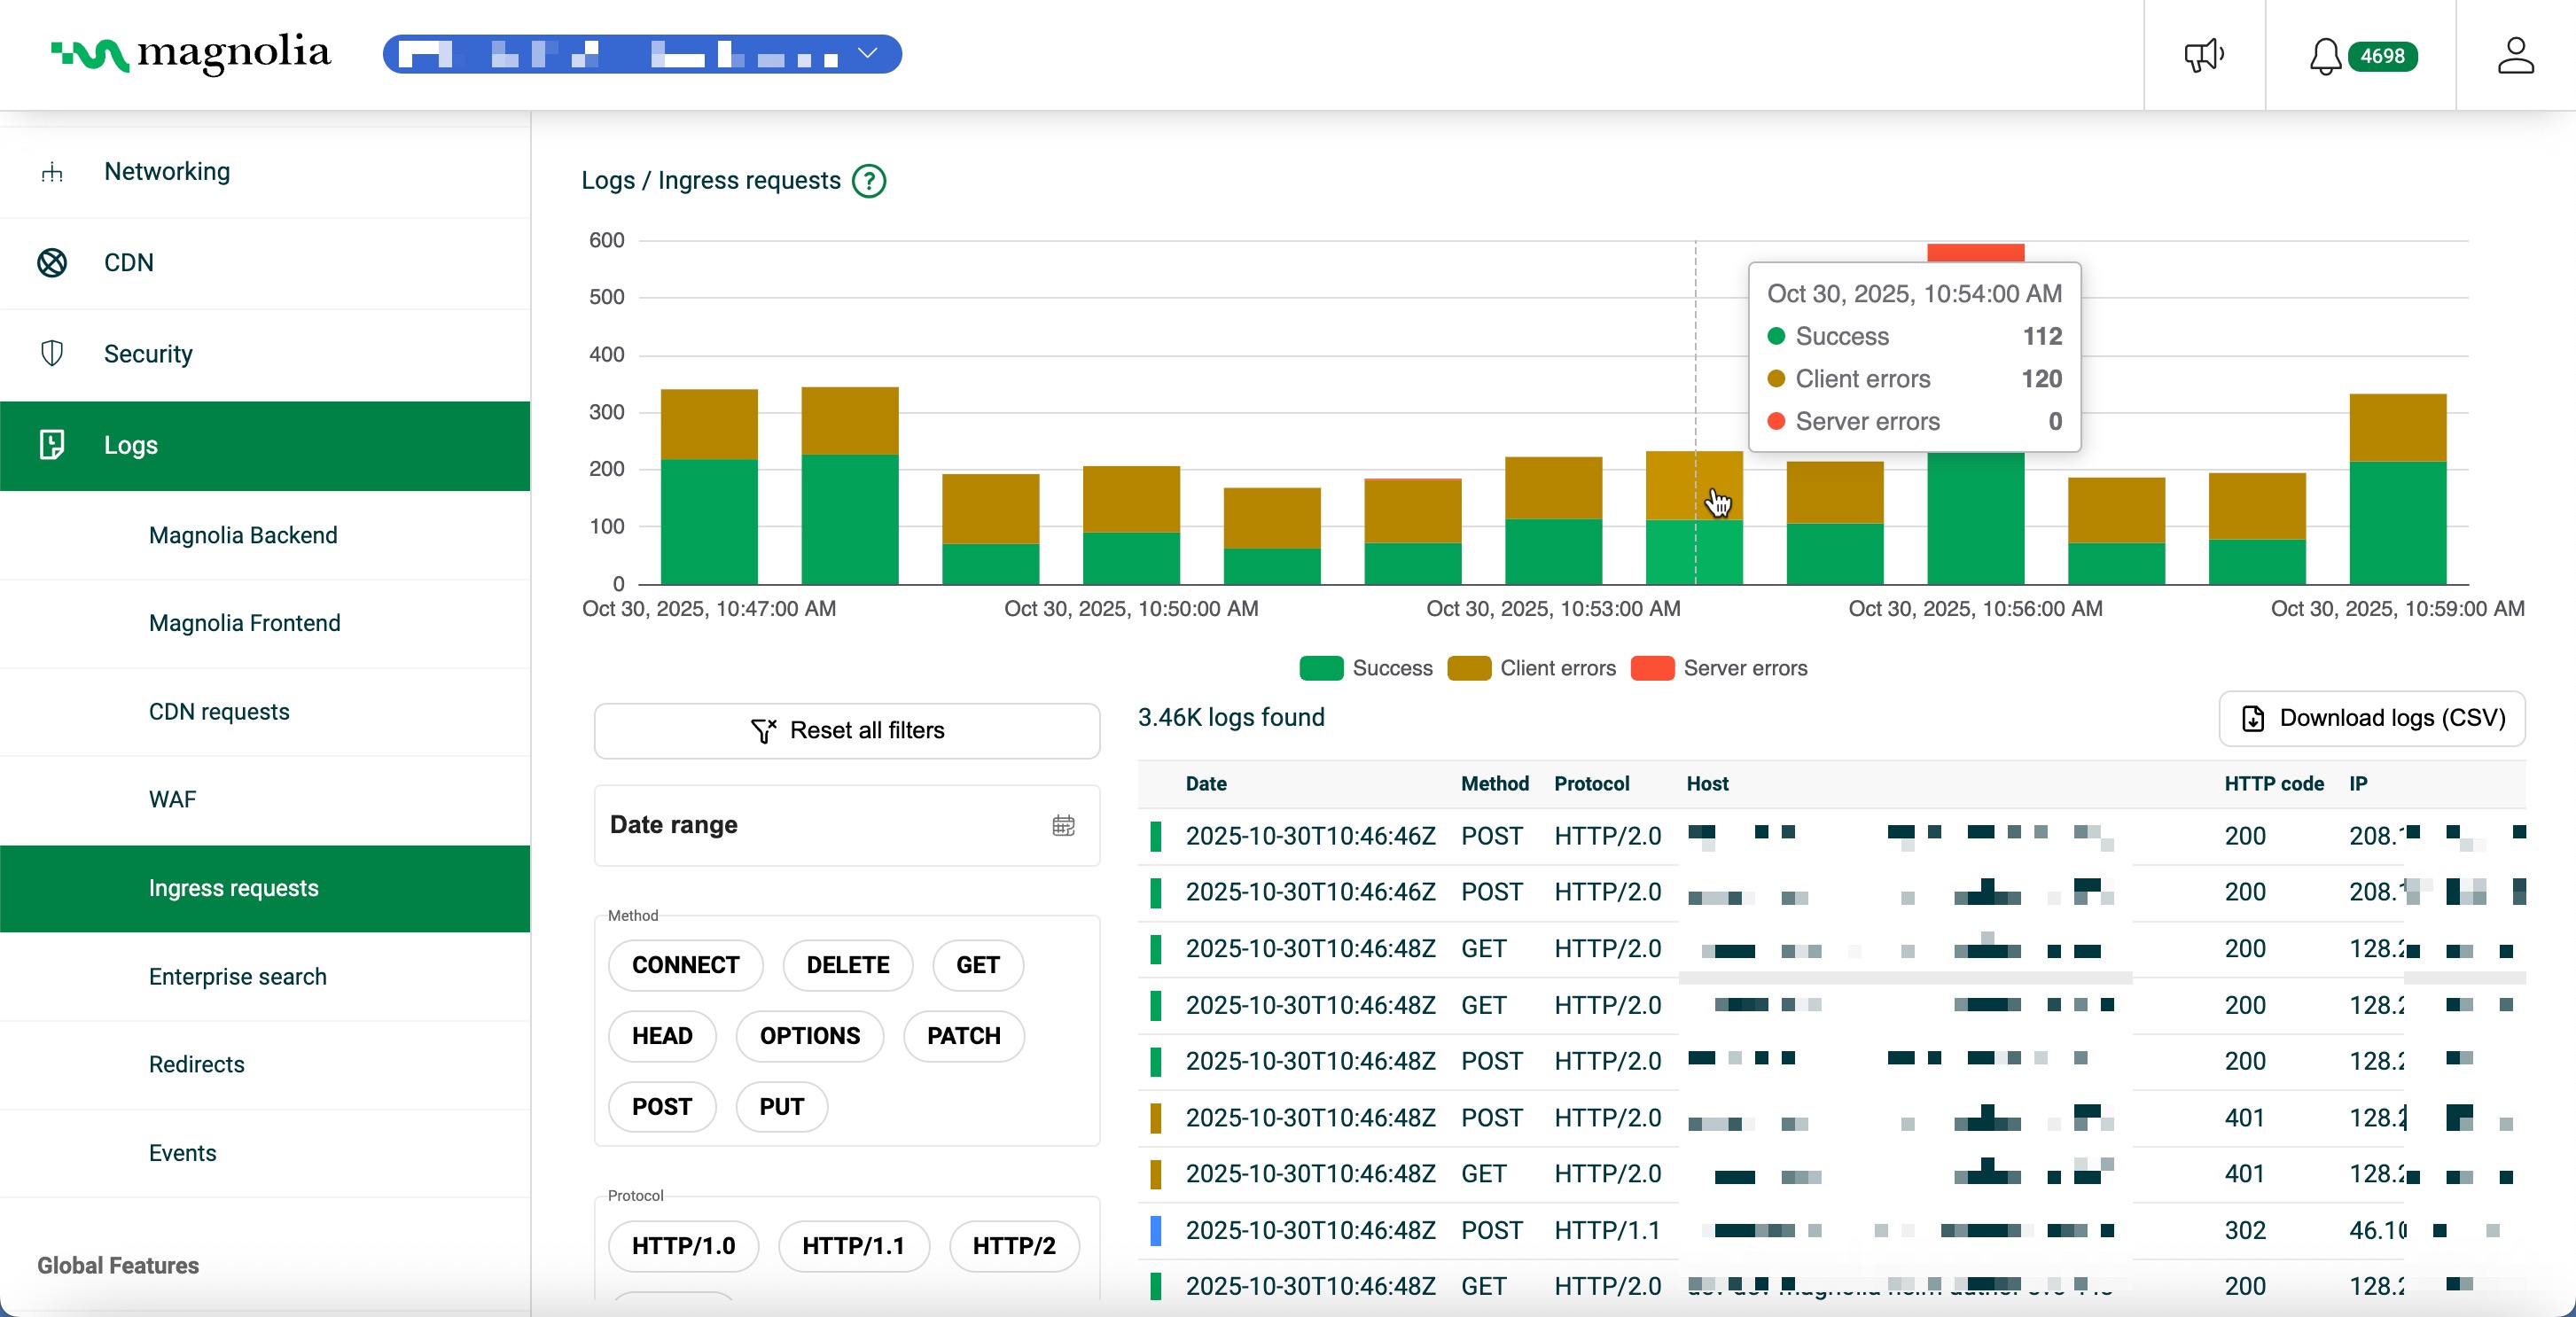Download logs as CSV

[x=2371, y=719]
